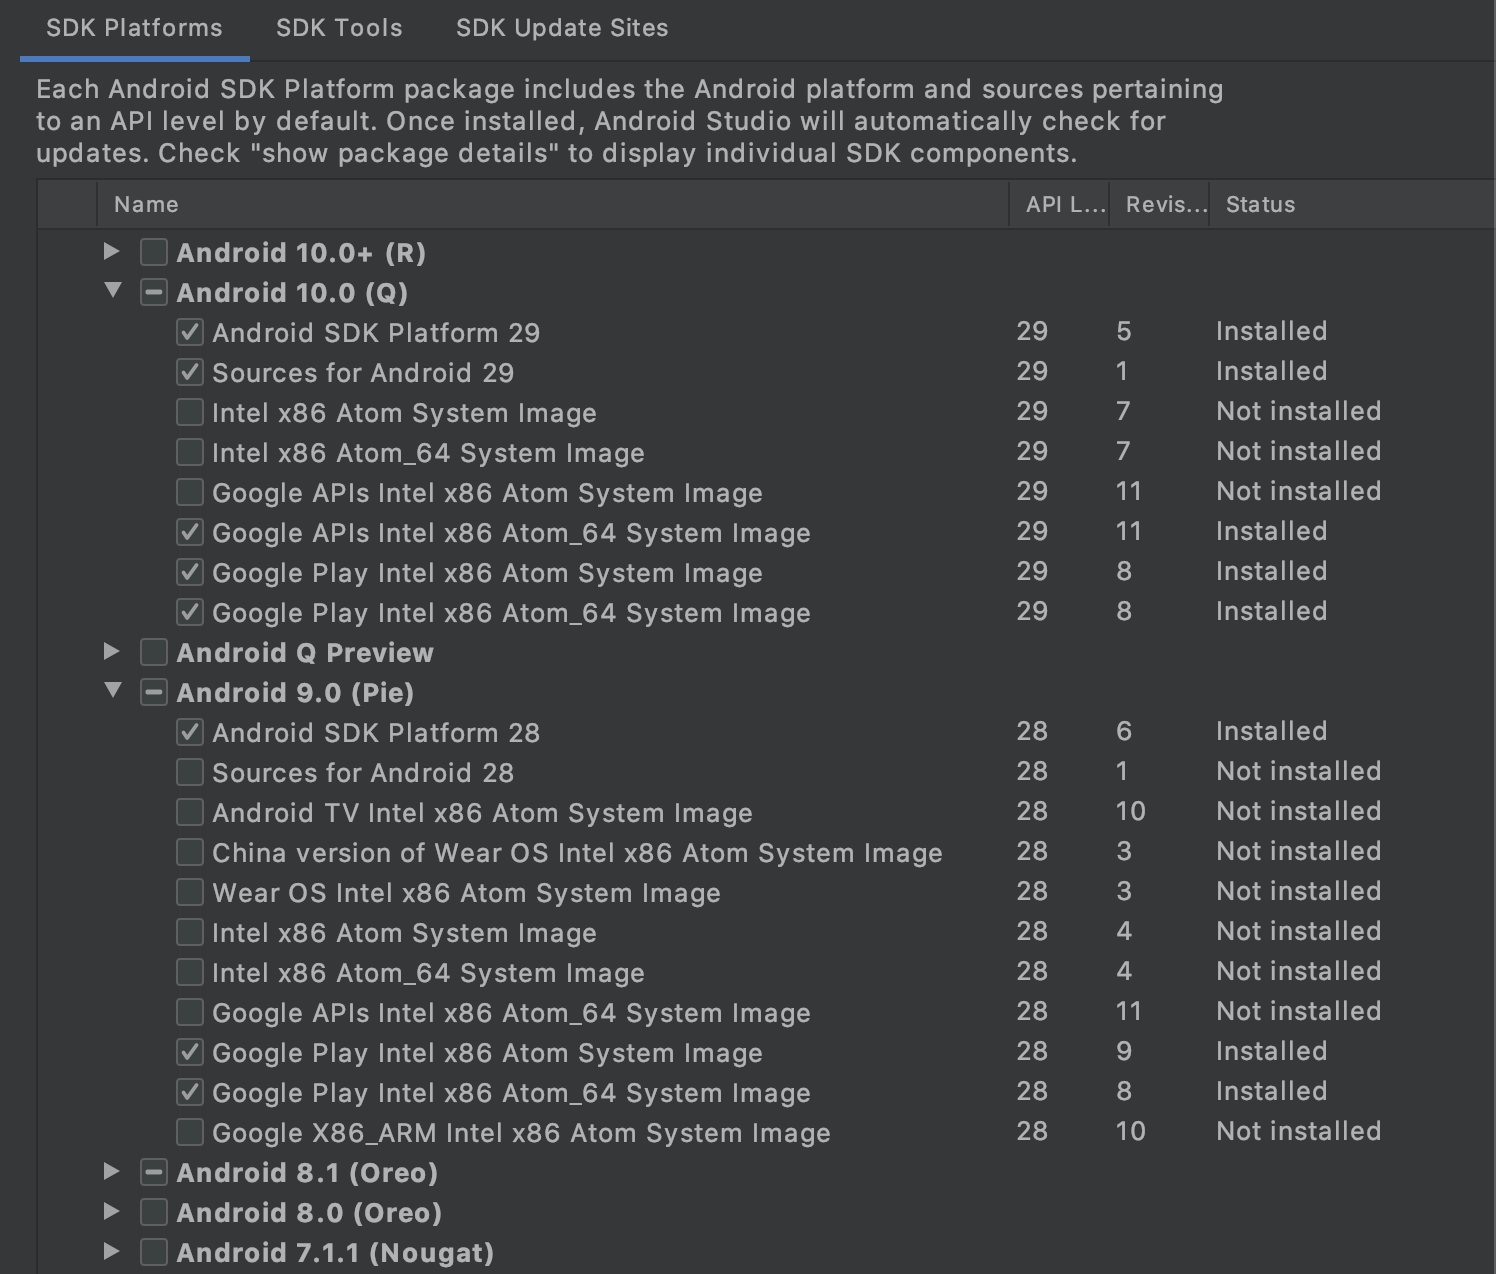Expand the Android 8.1 (Oreo) group
The height and width of the screenshot is (1274, 1496).
112,1172
